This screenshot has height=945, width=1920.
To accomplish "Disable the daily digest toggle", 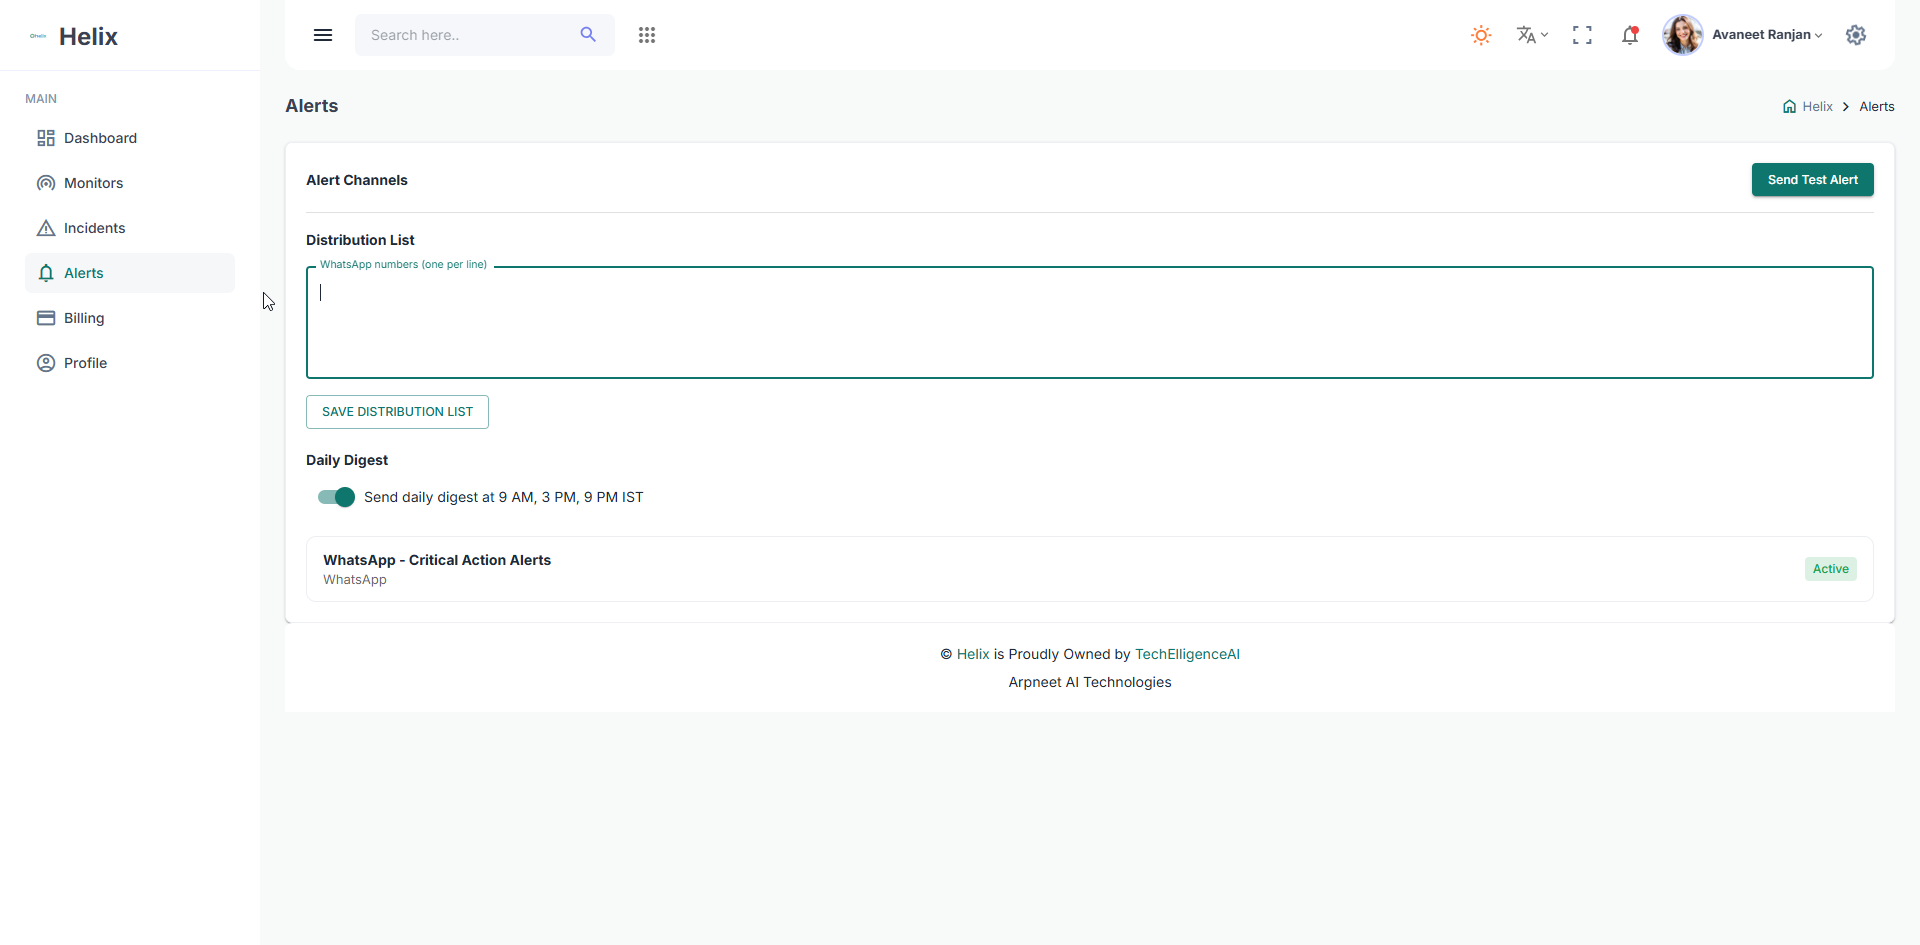I will pyautogui.click(x=335, y=497).
